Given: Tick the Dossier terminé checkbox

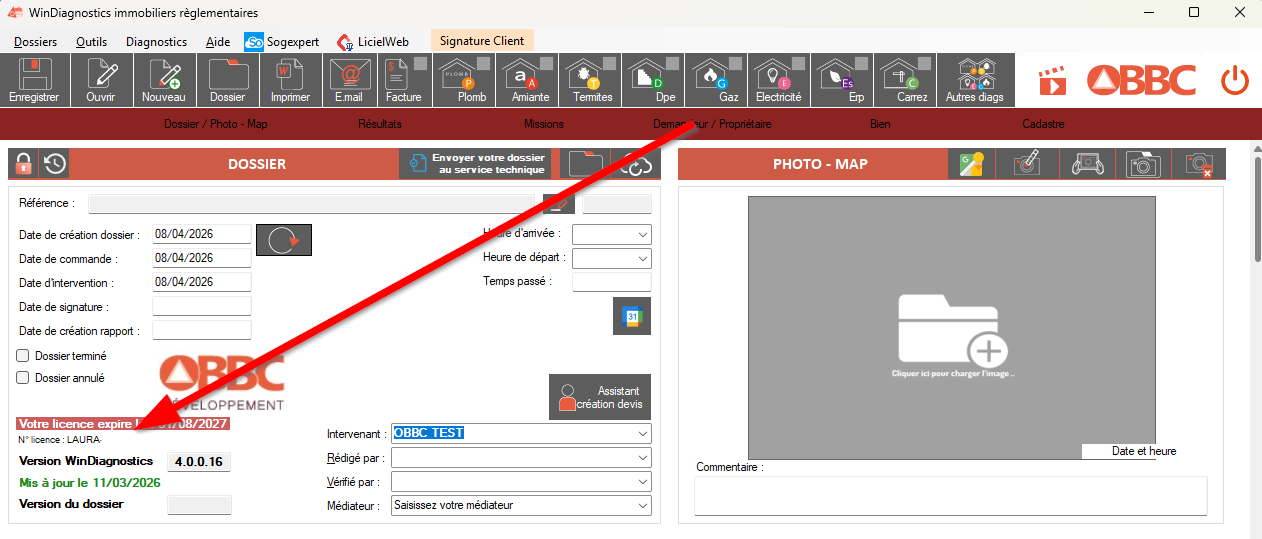Looking at the screenshot, I should pyautogui.click(x=23, y=355).
